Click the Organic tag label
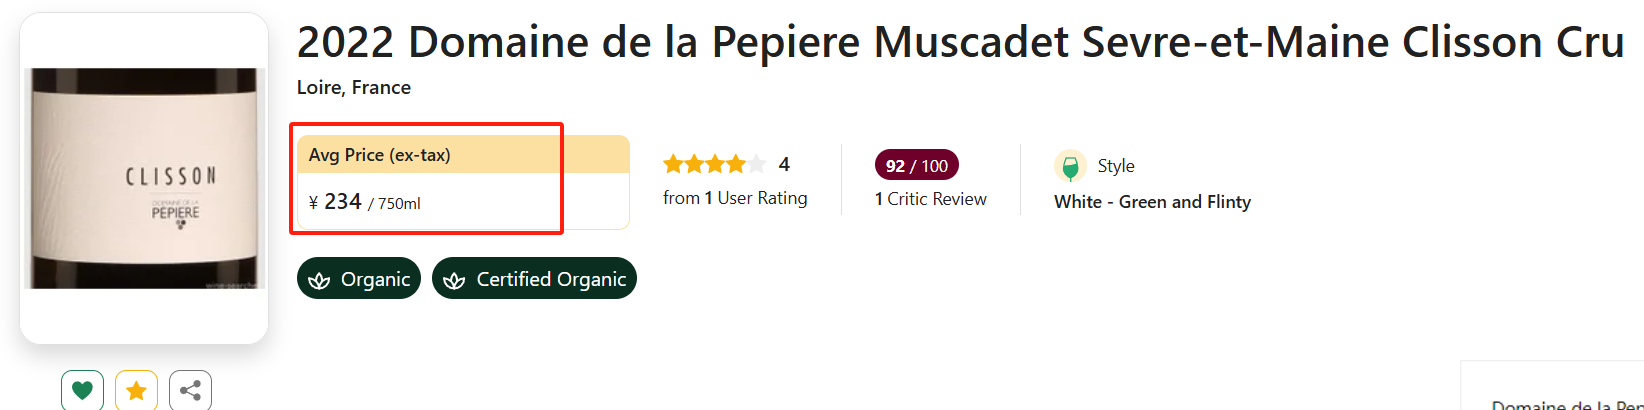This screenshot has height=410, width=1644. click(x=375, y=280)
